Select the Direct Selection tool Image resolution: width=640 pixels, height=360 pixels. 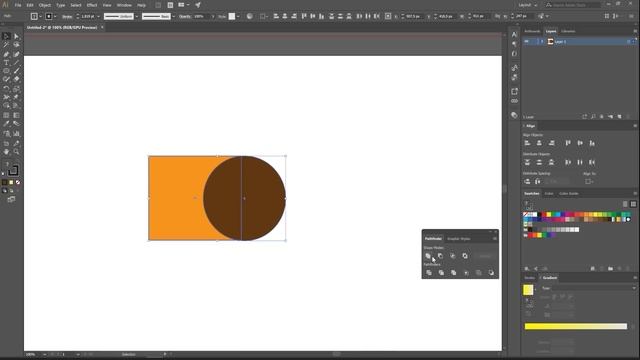pos(16,36)
